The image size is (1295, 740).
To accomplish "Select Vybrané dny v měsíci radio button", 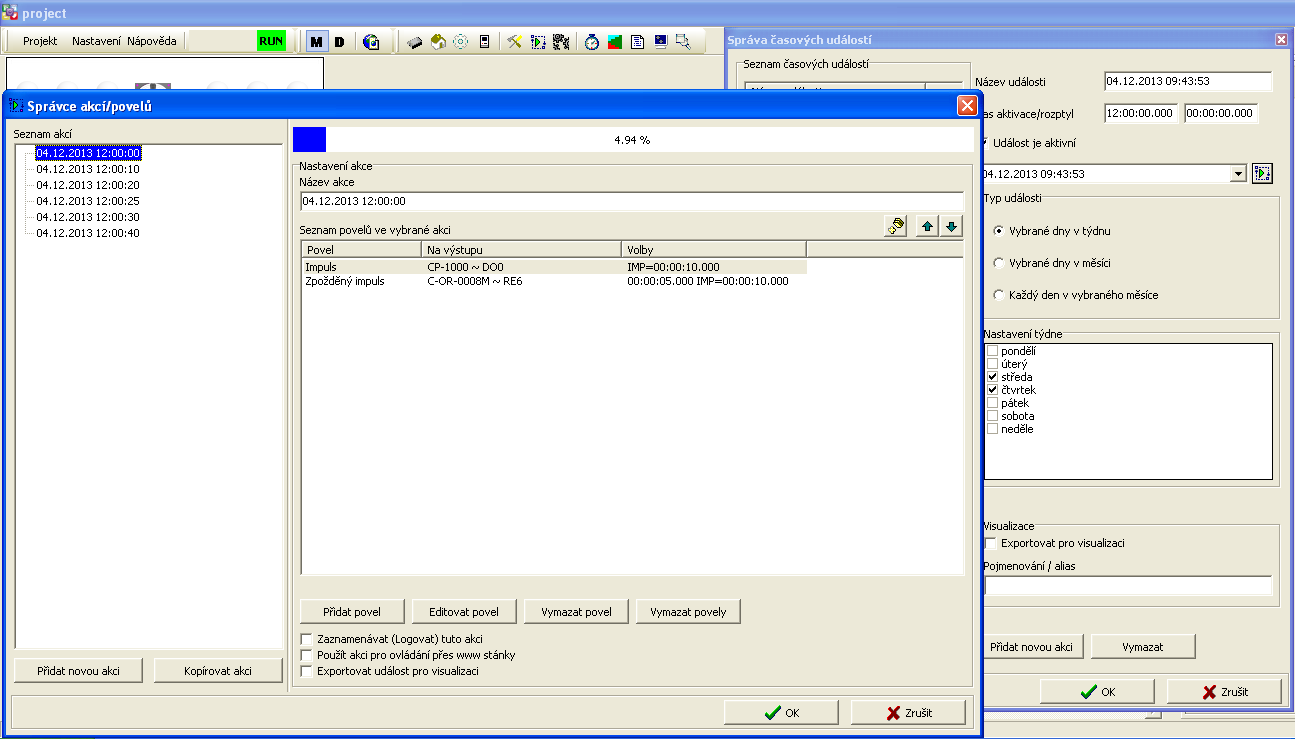I will pyautogui.click(x=998, y=263).
